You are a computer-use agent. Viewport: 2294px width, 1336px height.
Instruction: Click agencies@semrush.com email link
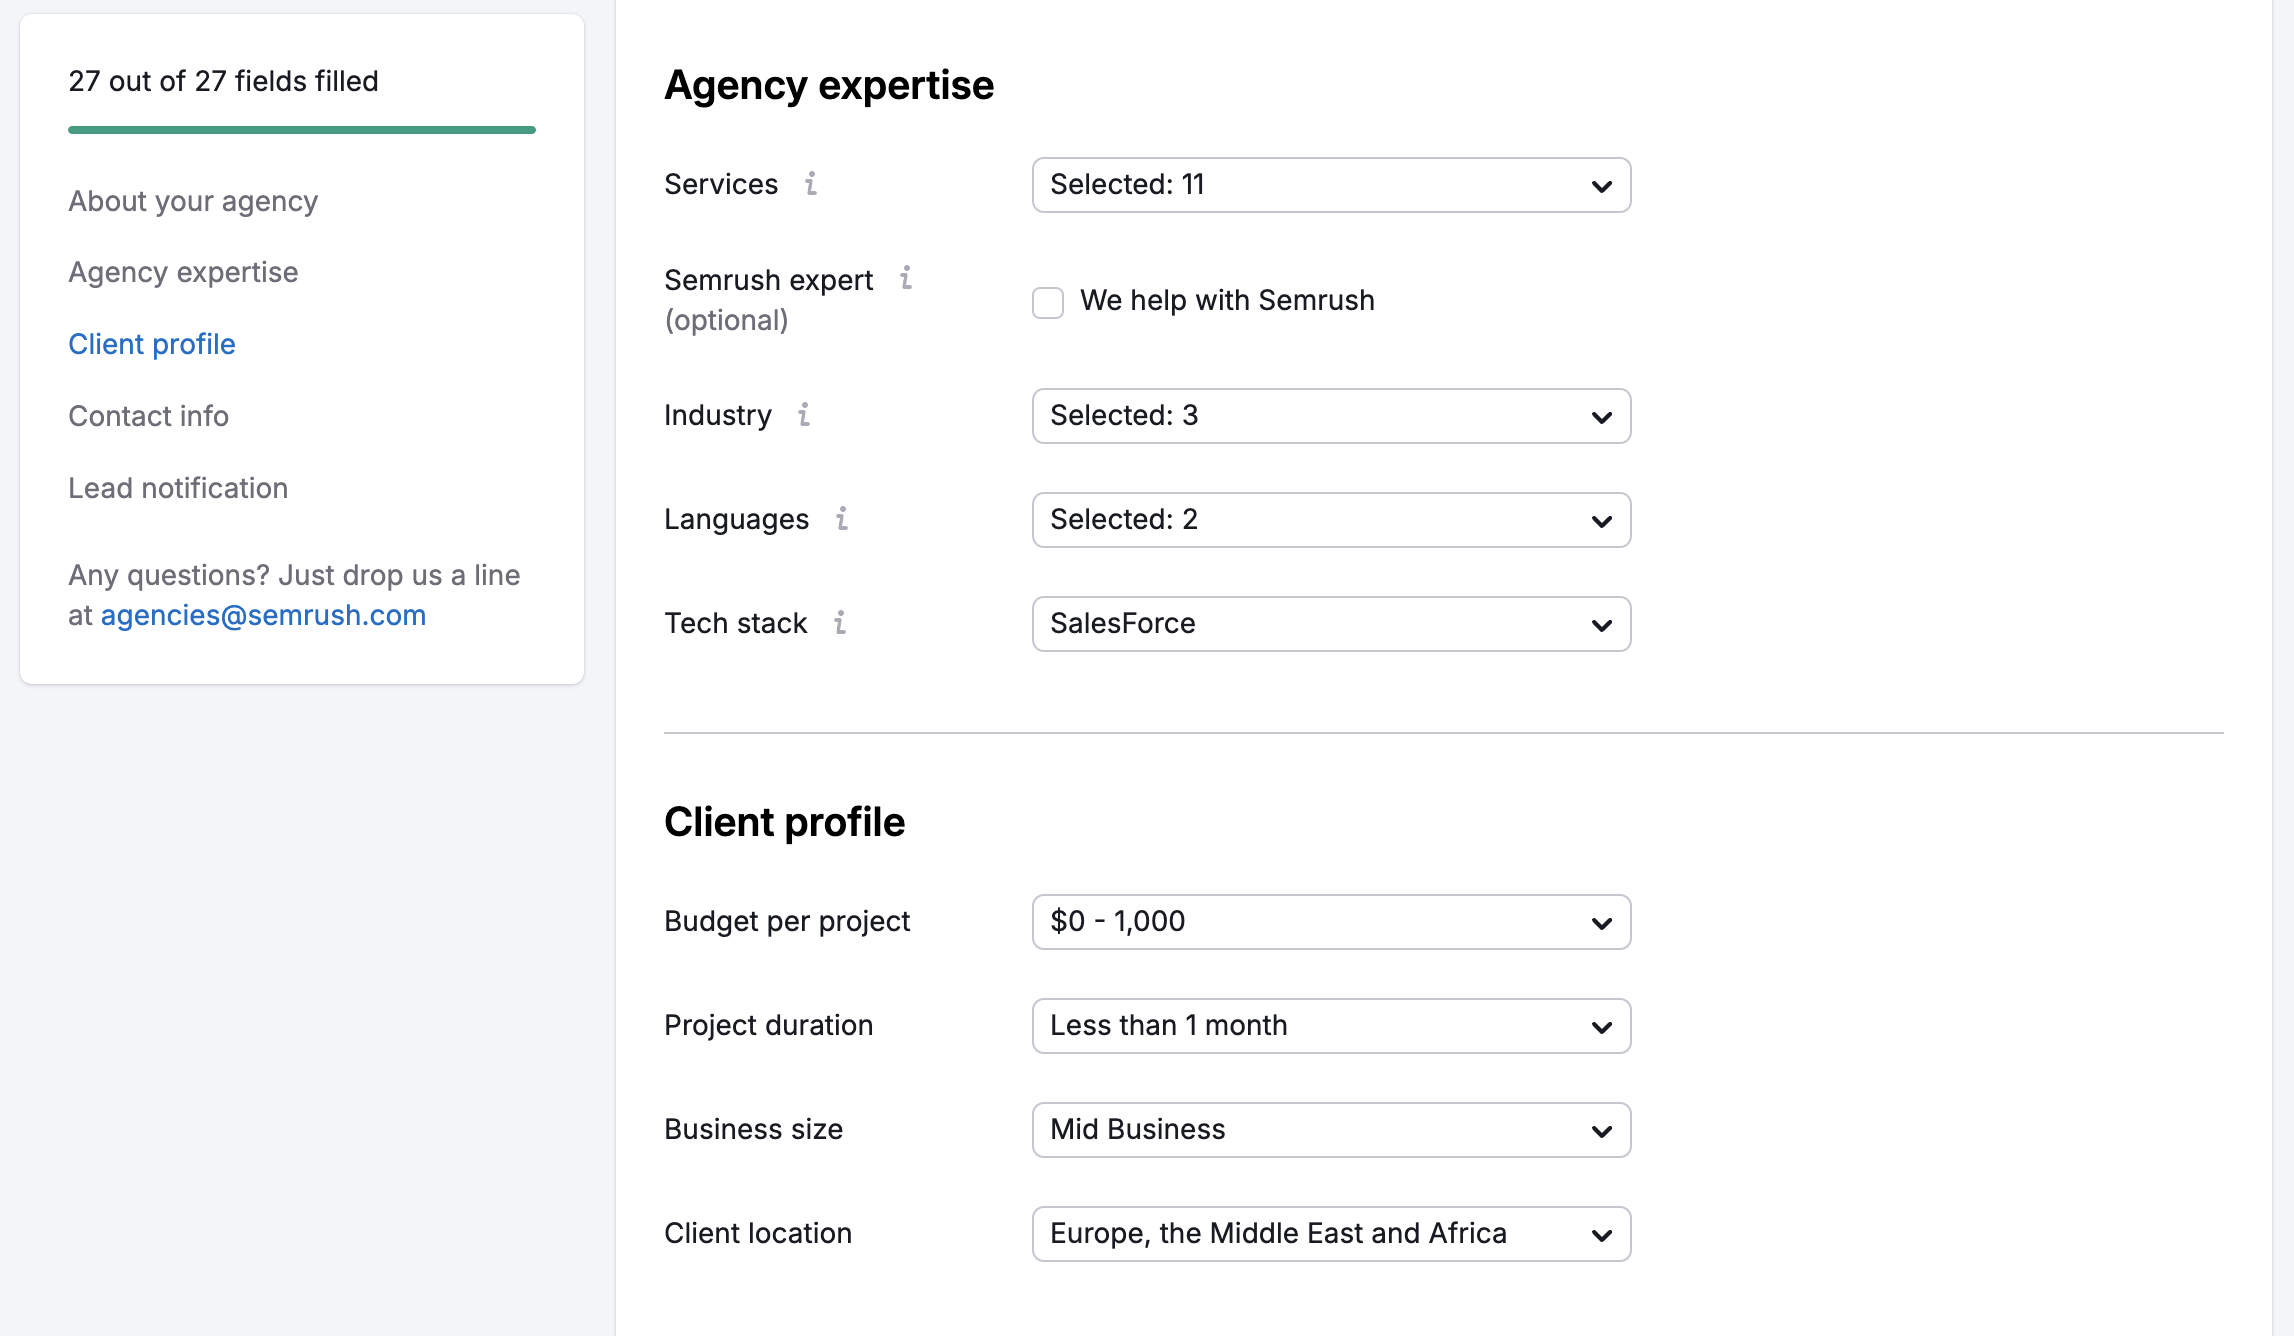(x=264, y=614)
